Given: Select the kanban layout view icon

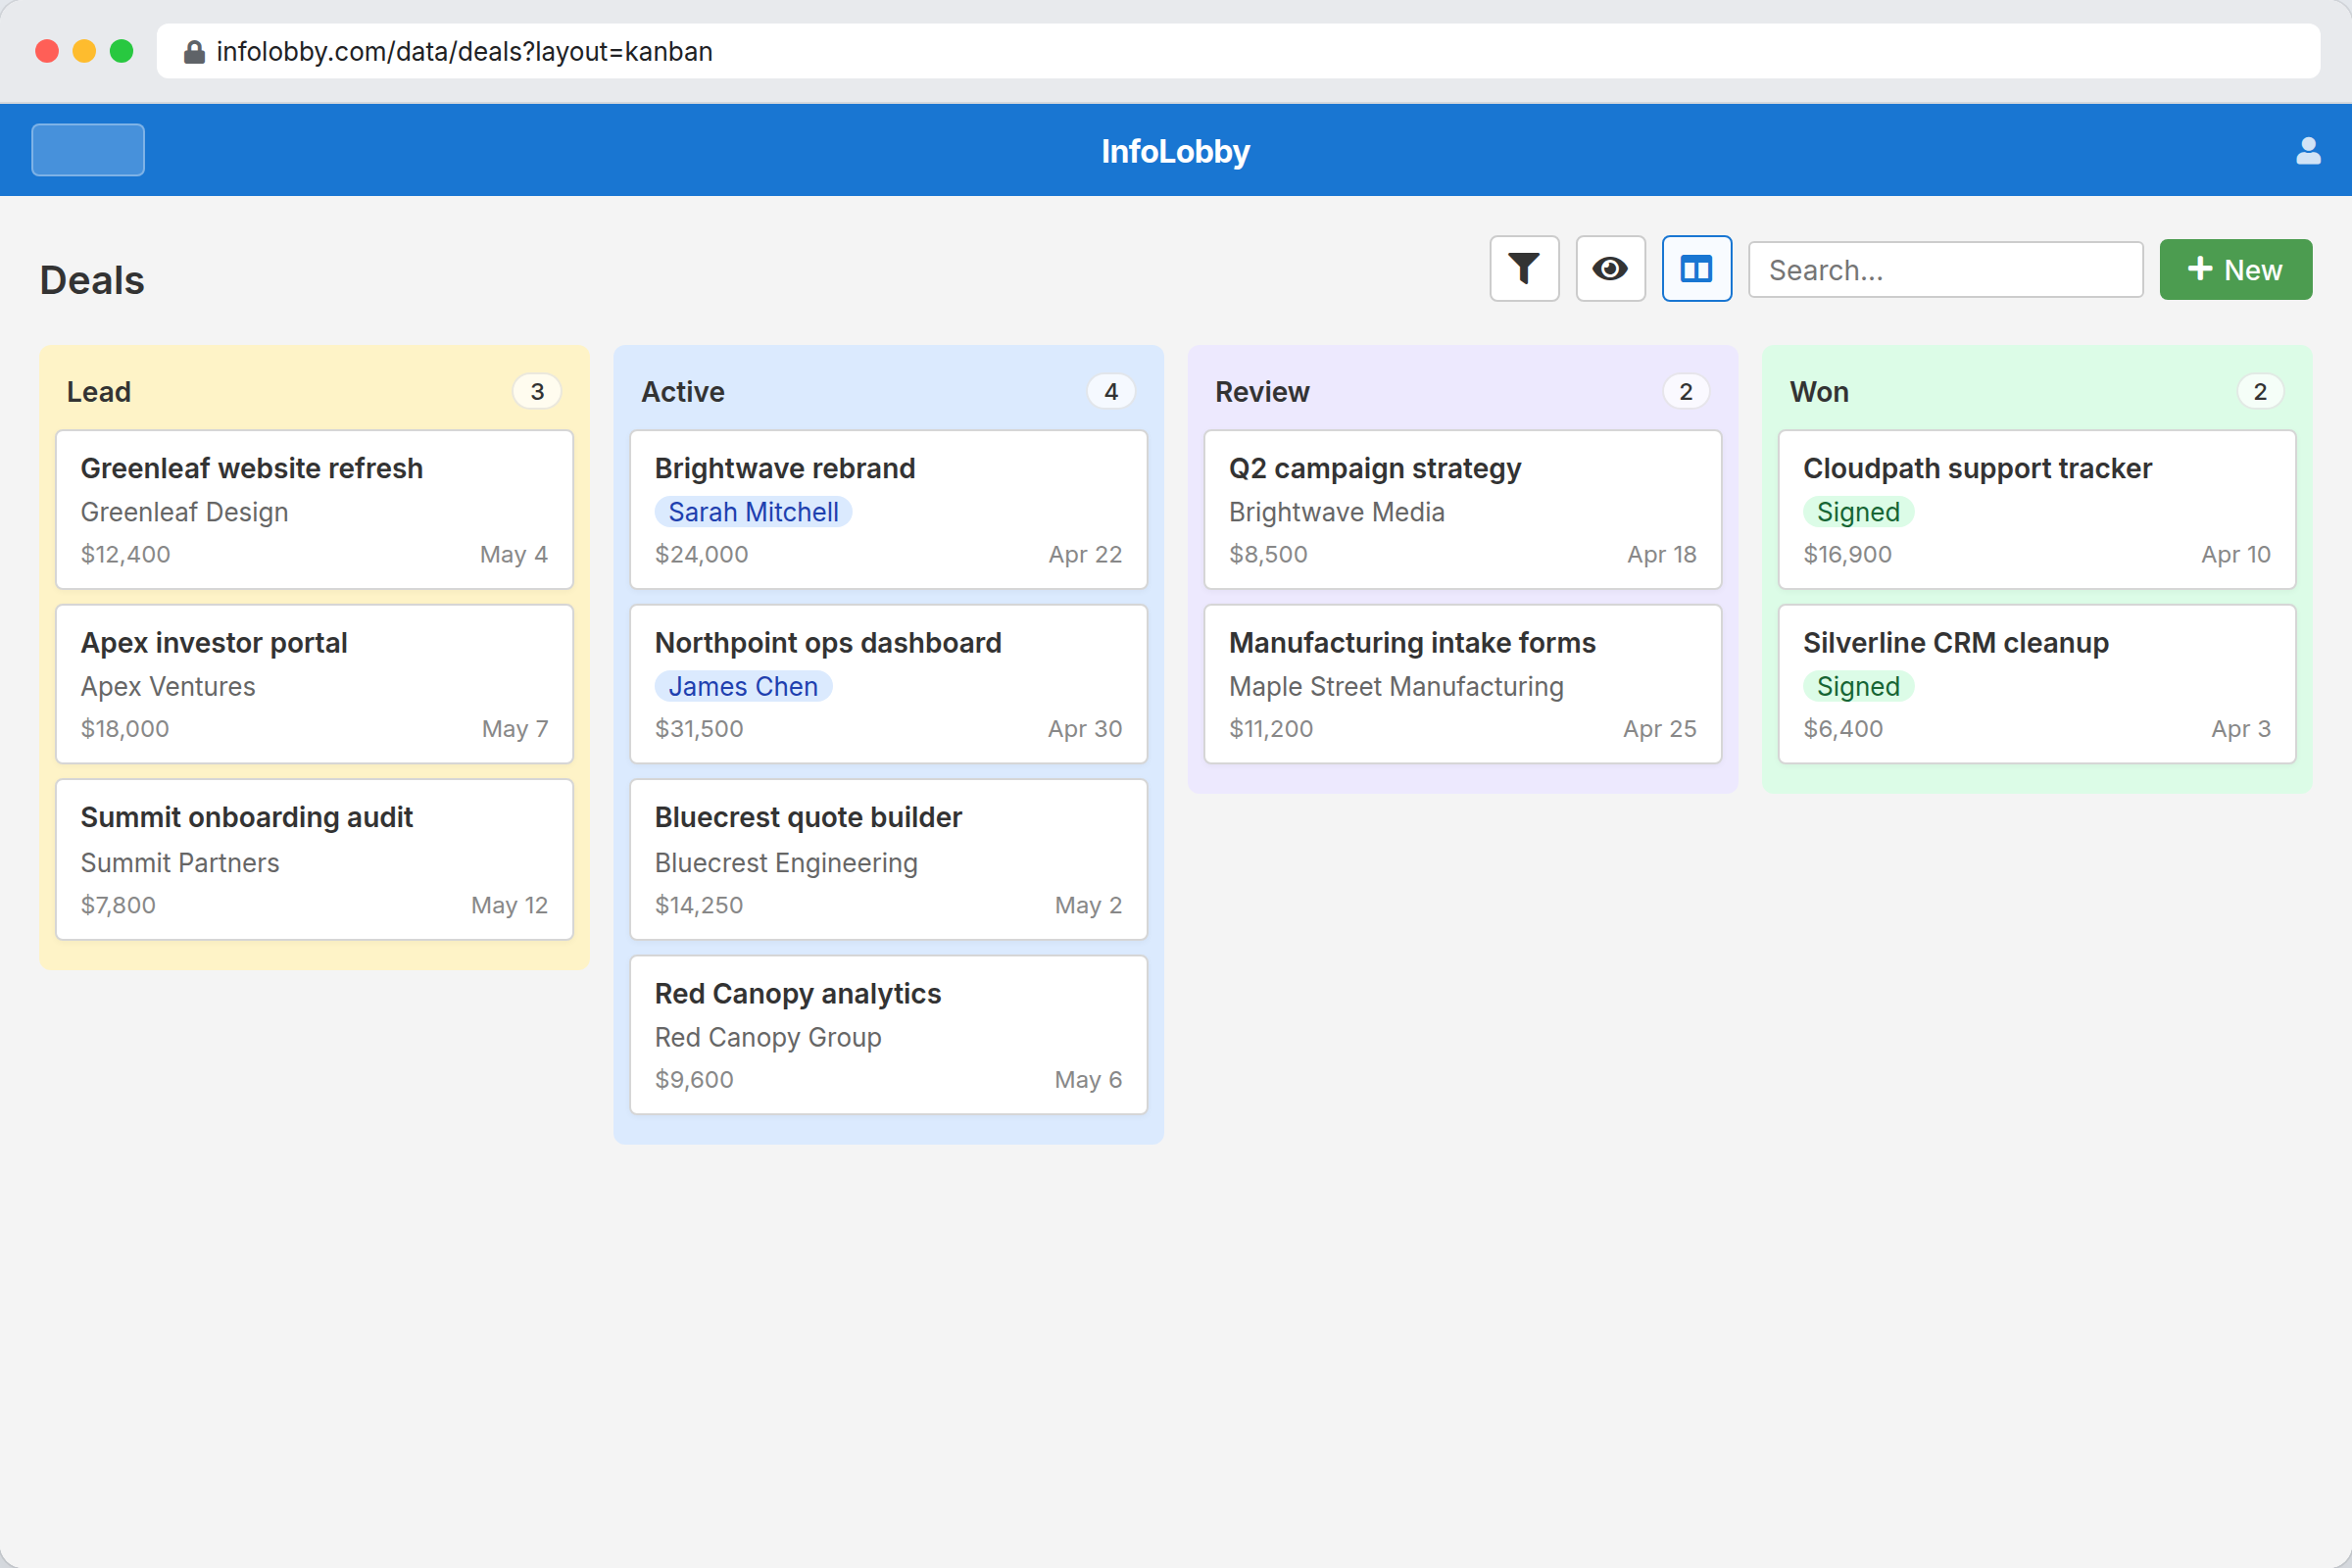Looking at the screenshot, I should [x=1696, y=268].
